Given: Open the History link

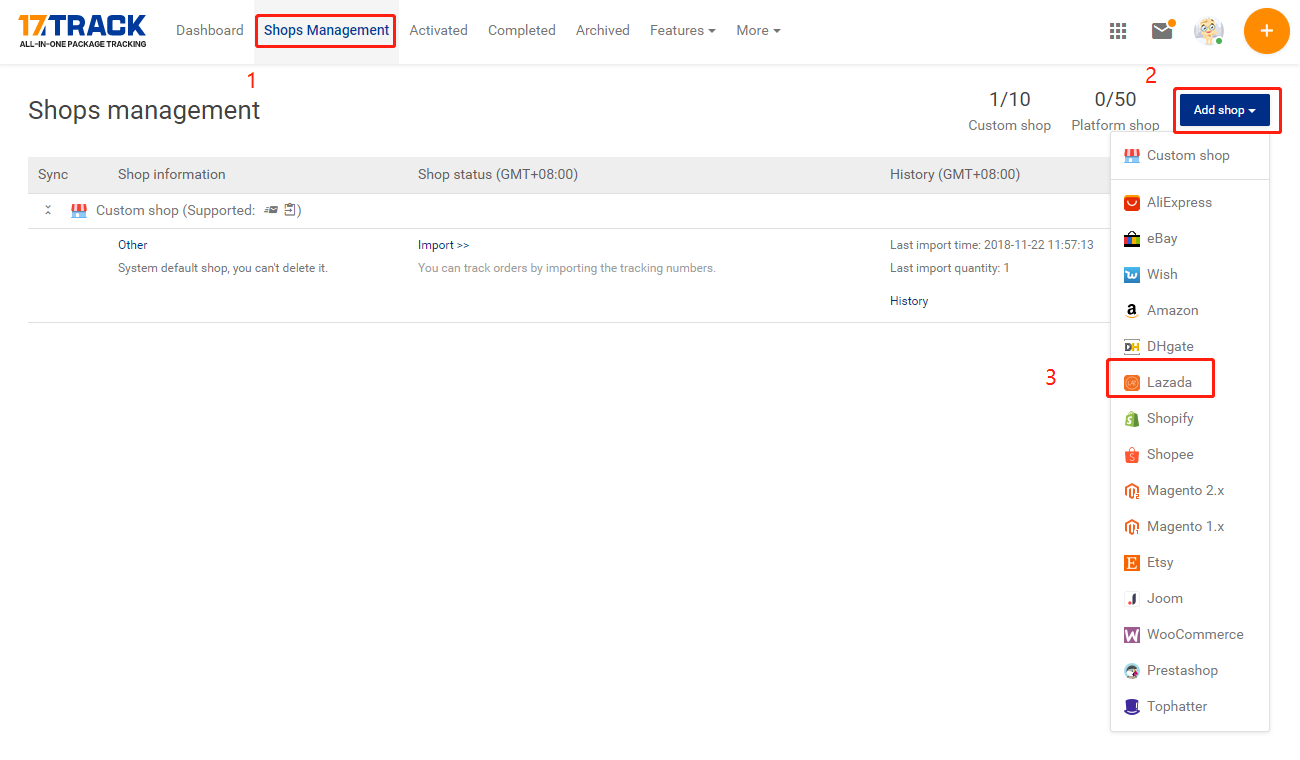Looking at the screenshot, I should (908, 301).
